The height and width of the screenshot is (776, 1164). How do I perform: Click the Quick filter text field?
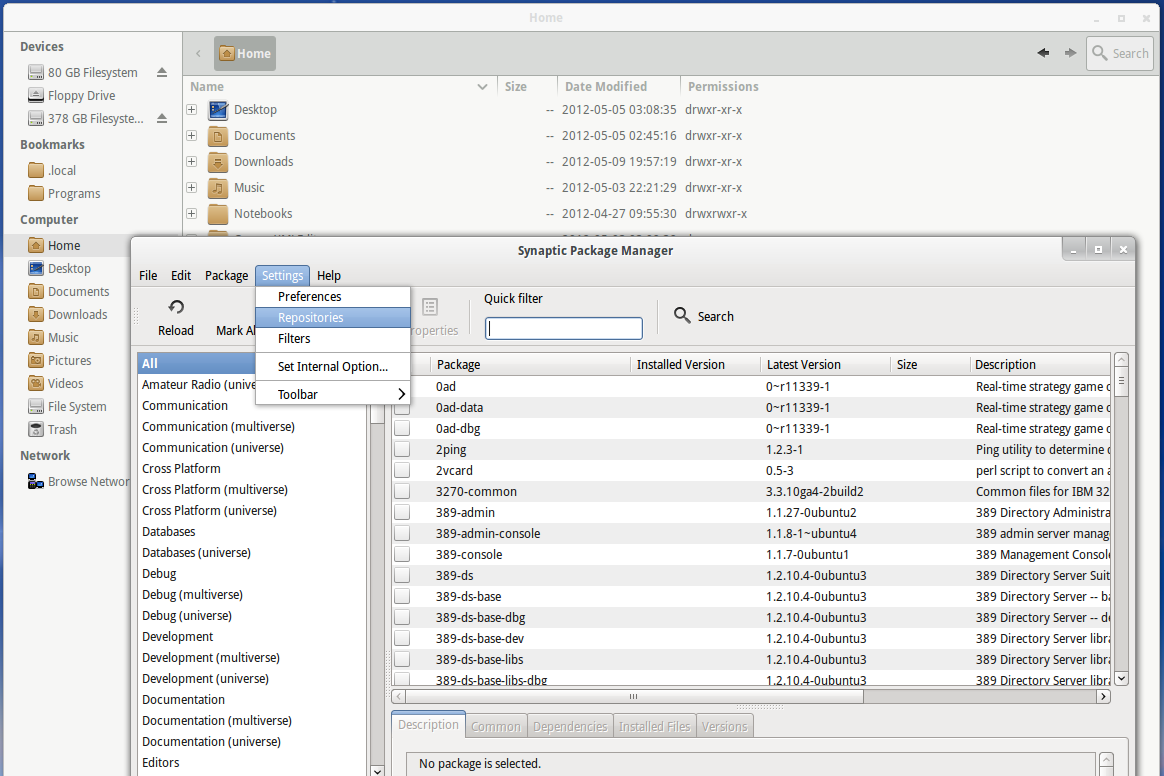tap(563, 328)
